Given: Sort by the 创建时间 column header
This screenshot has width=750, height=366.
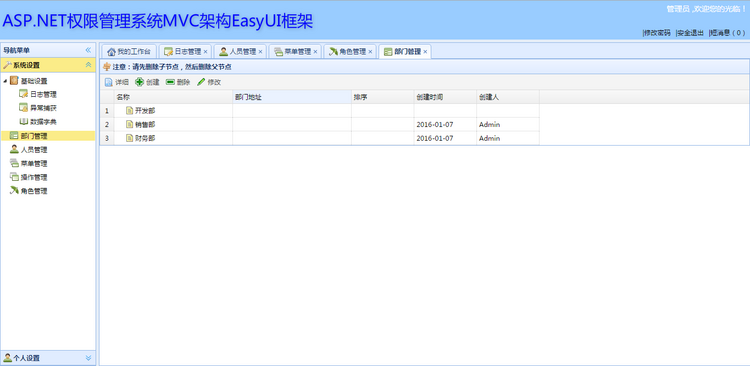Looking at the screenshot, I should [x=446, y=97].
